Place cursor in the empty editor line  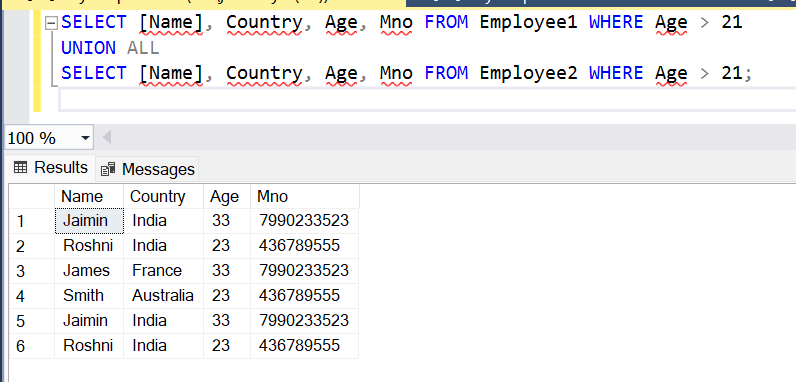[426, 99]
